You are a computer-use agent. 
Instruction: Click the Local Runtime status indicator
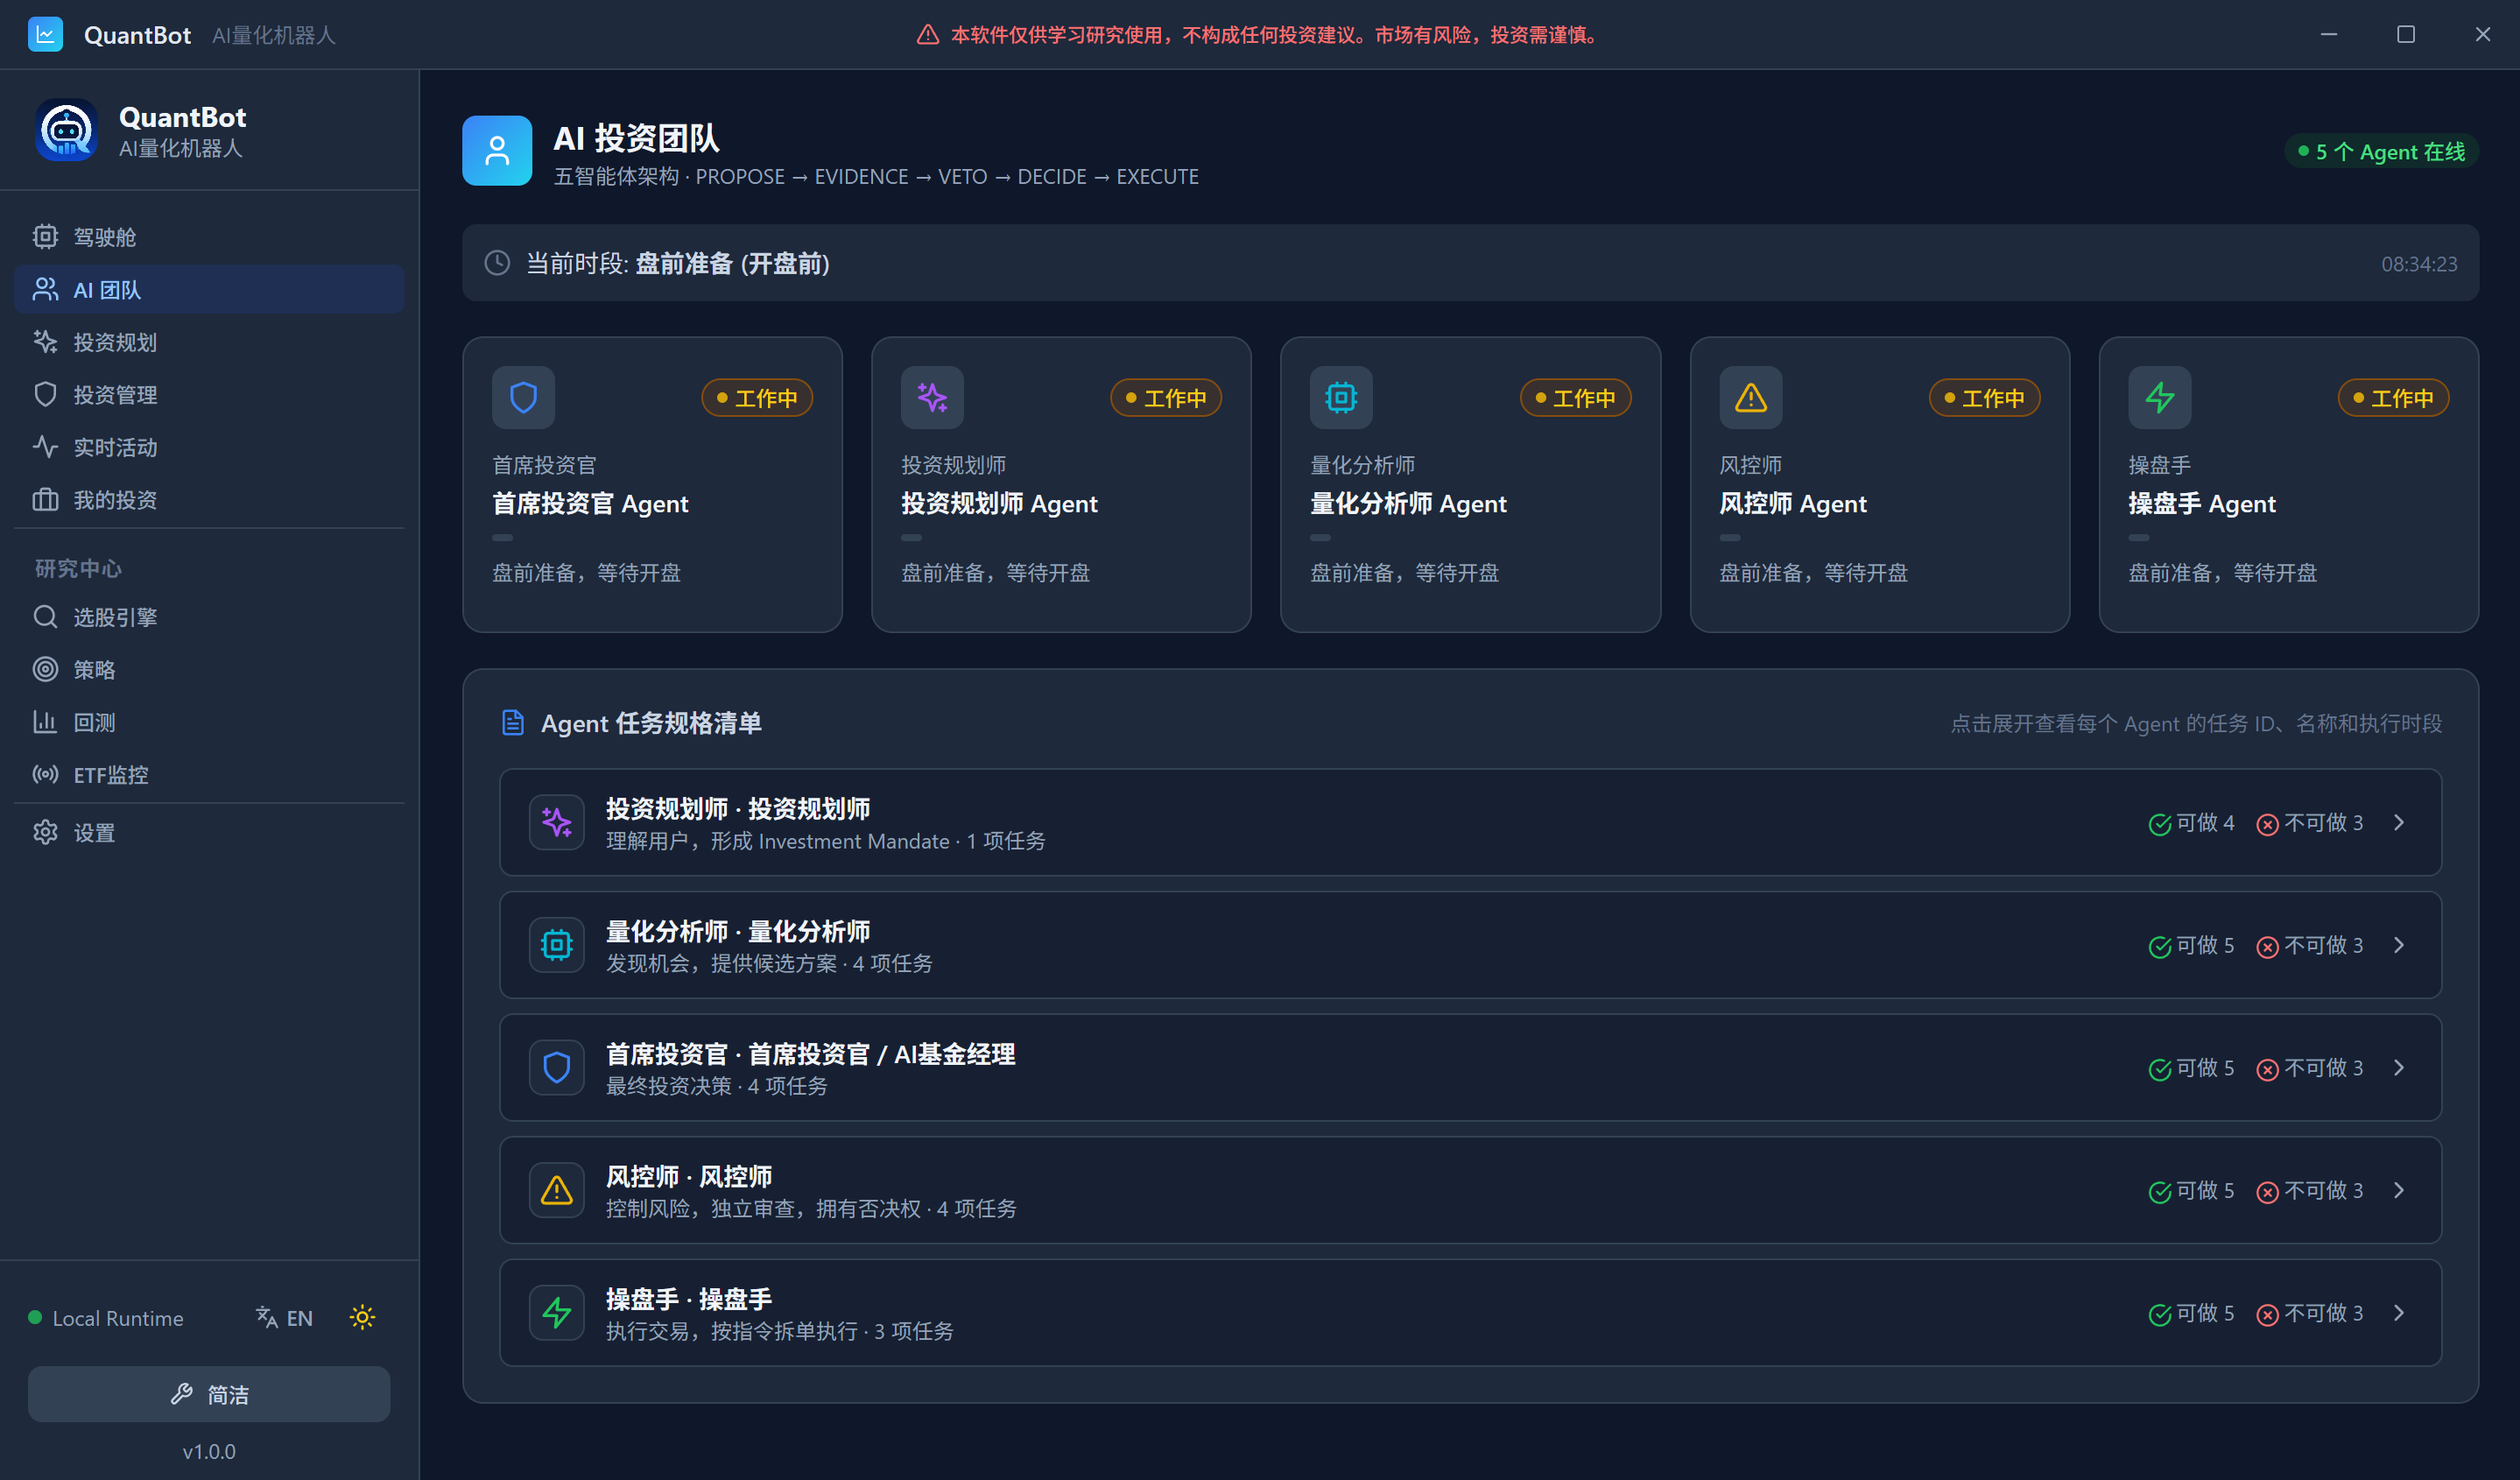106,1317
